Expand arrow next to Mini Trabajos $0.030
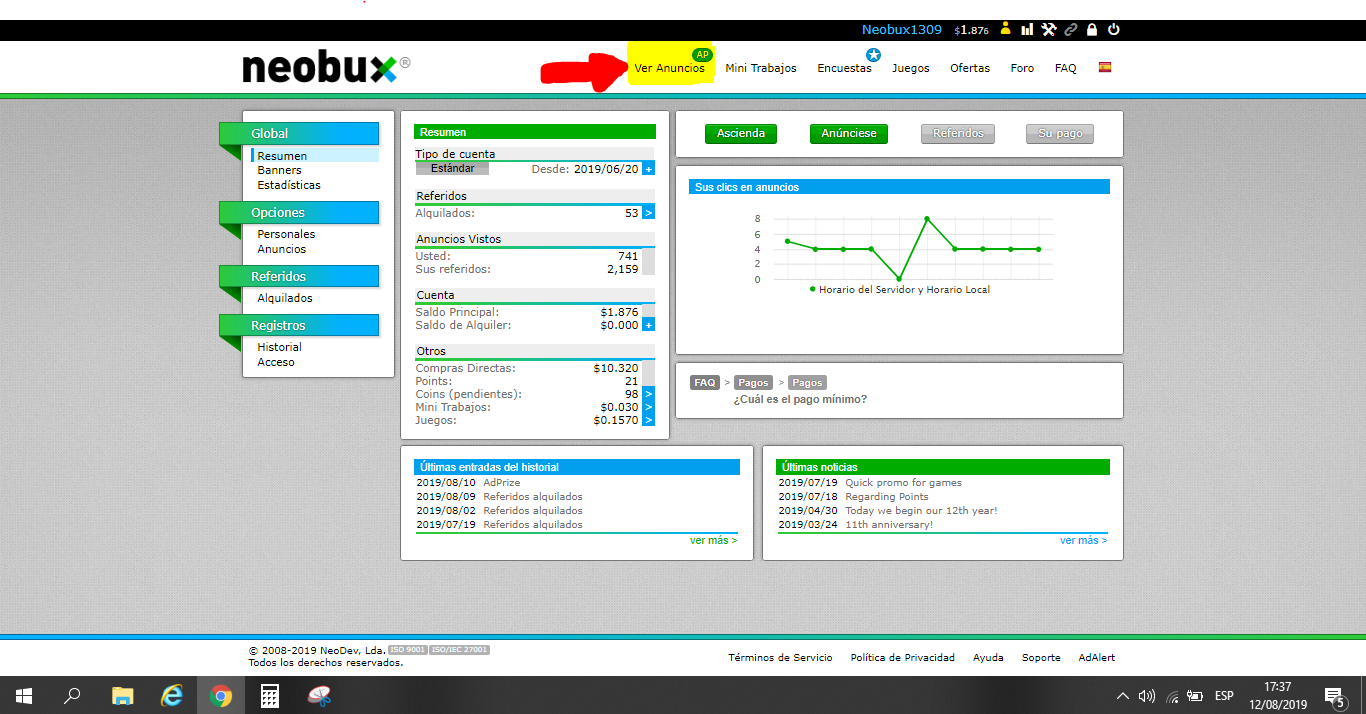 click(x=648, y=407)
